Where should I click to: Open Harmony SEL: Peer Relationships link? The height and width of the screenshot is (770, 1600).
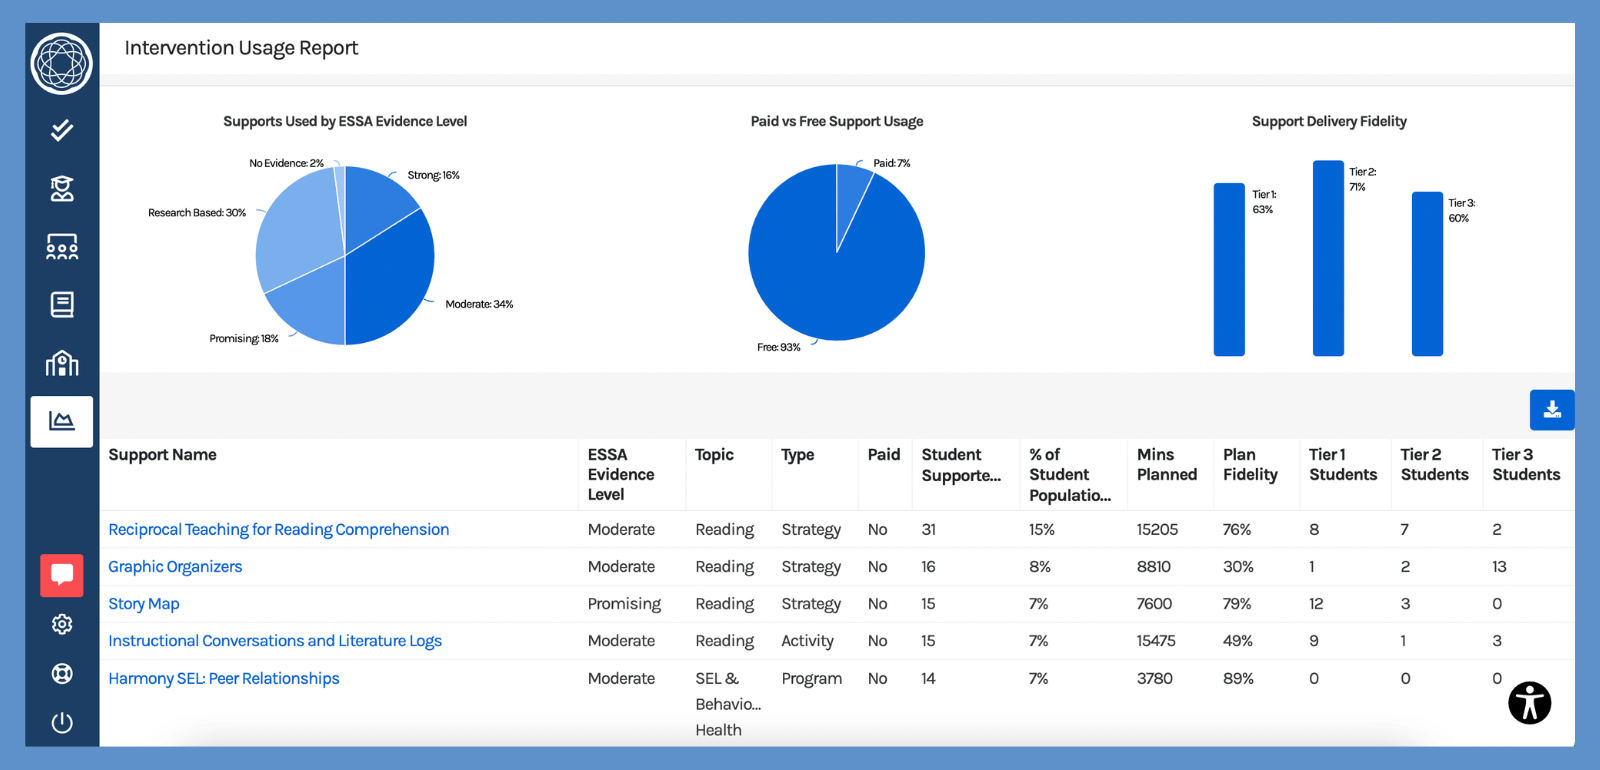(224, 679)
